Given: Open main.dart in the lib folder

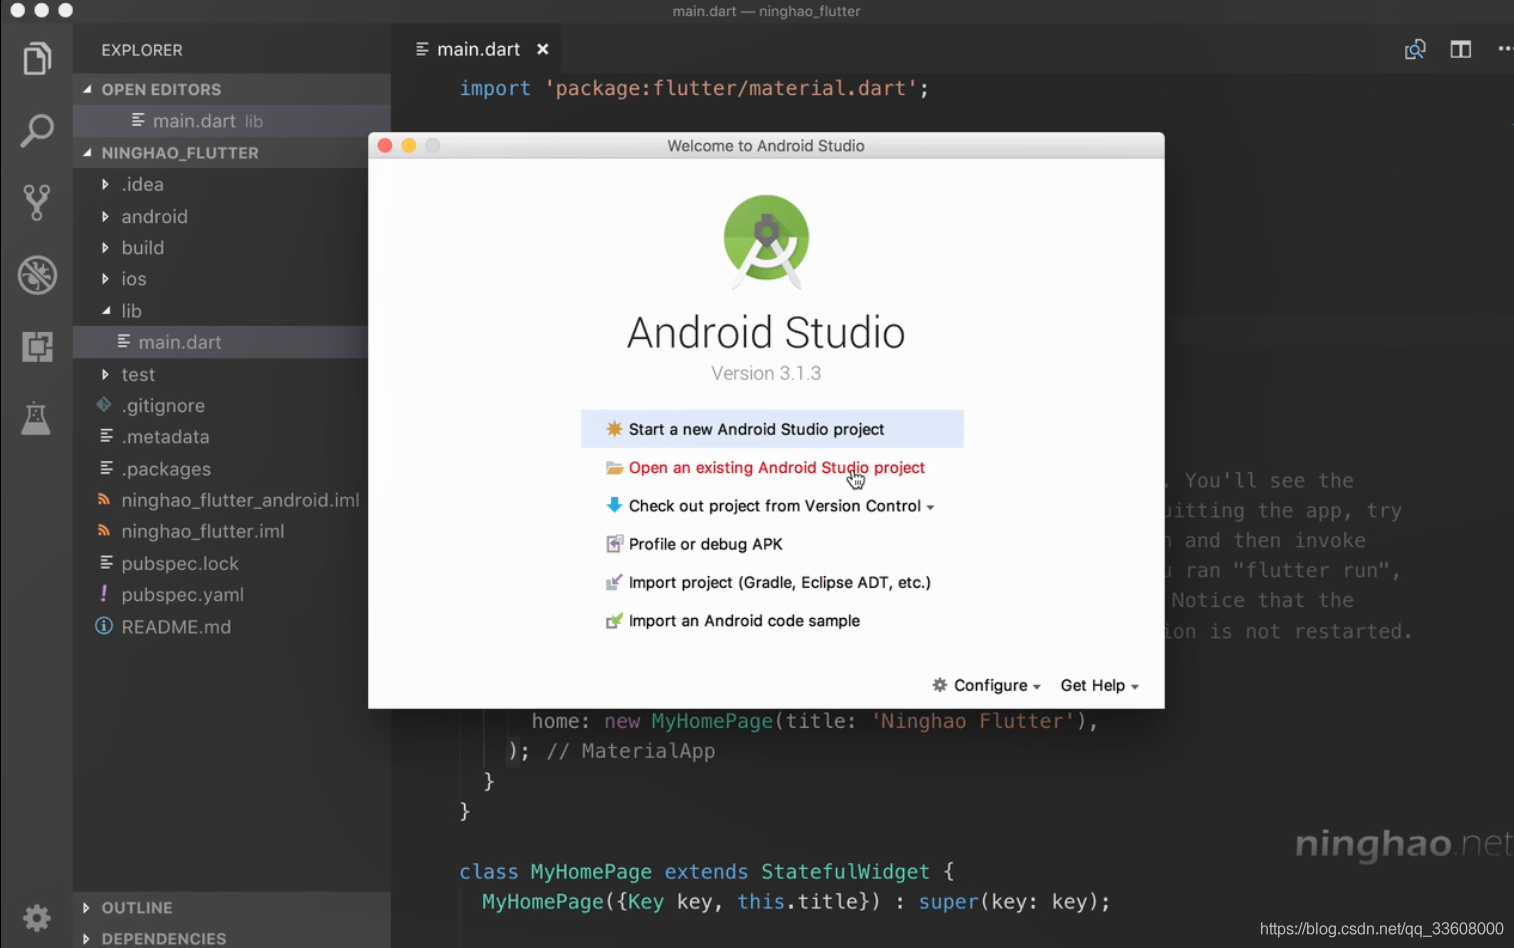Looking at the screenshot, I should pyautogui.click(x=220, y=342).
